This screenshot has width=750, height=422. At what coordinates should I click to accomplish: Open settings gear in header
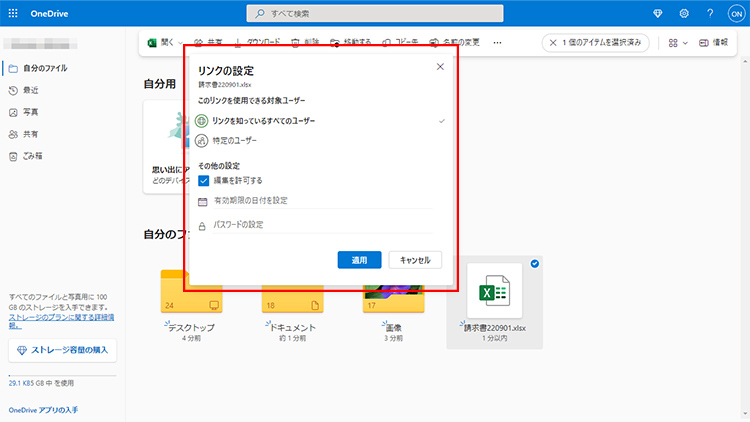click(x=684, y=14)
